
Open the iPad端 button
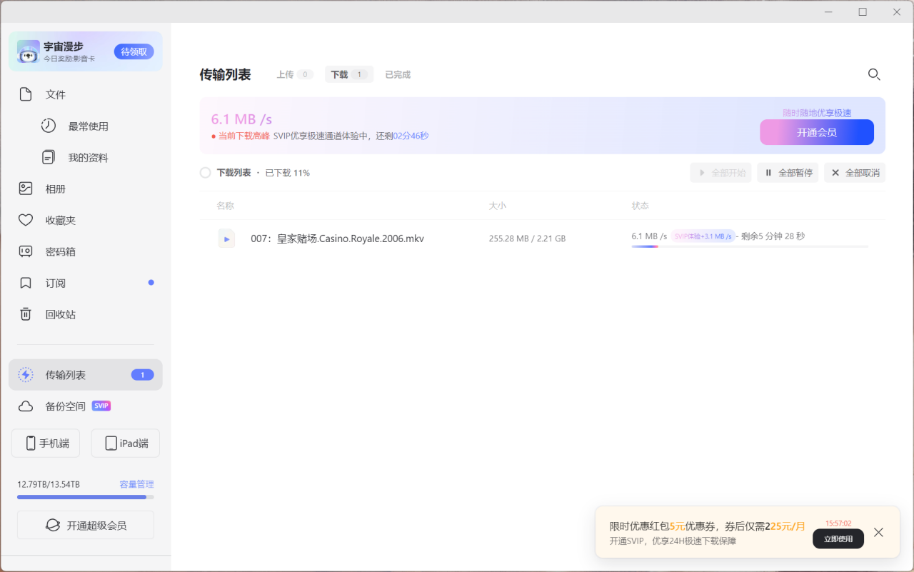pyautogui.click(x=125, y=443)
